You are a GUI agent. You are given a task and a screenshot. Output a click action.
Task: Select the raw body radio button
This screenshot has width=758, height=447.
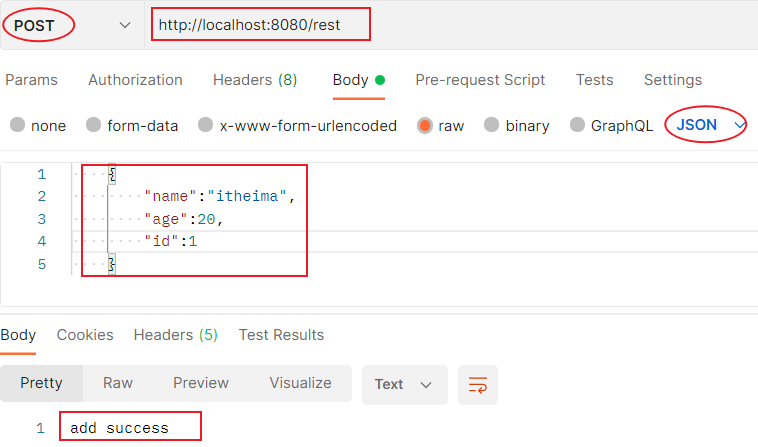click(425, 125)
